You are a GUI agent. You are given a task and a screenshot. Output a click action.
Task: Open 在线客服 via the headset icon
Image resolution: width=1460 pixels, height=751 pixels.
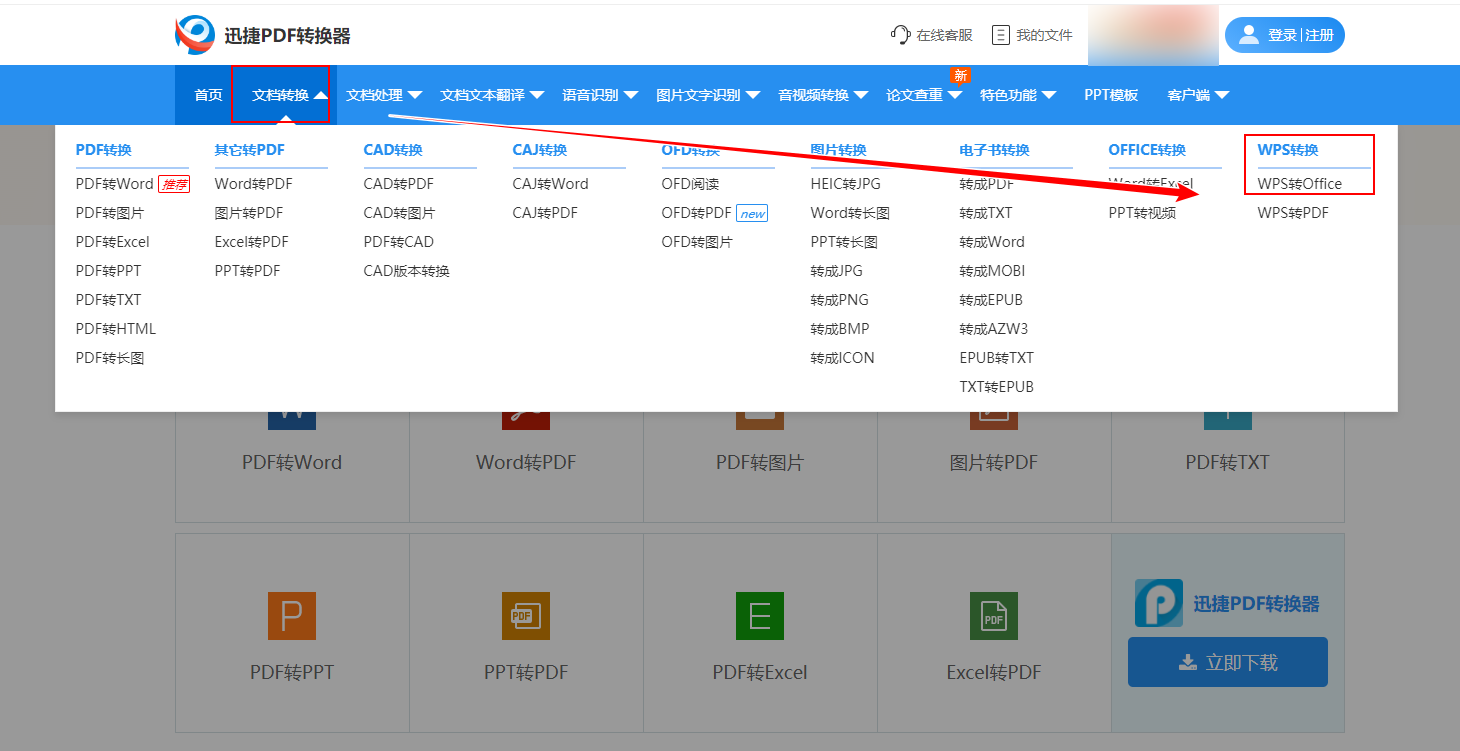tap(900, 35)
